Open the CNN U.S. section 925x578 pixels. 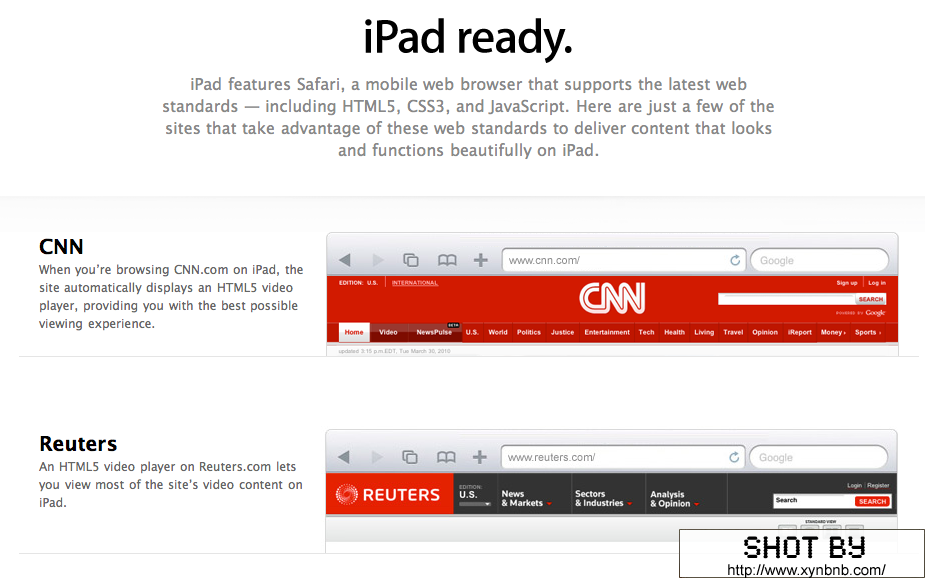(x=472, y=332)
